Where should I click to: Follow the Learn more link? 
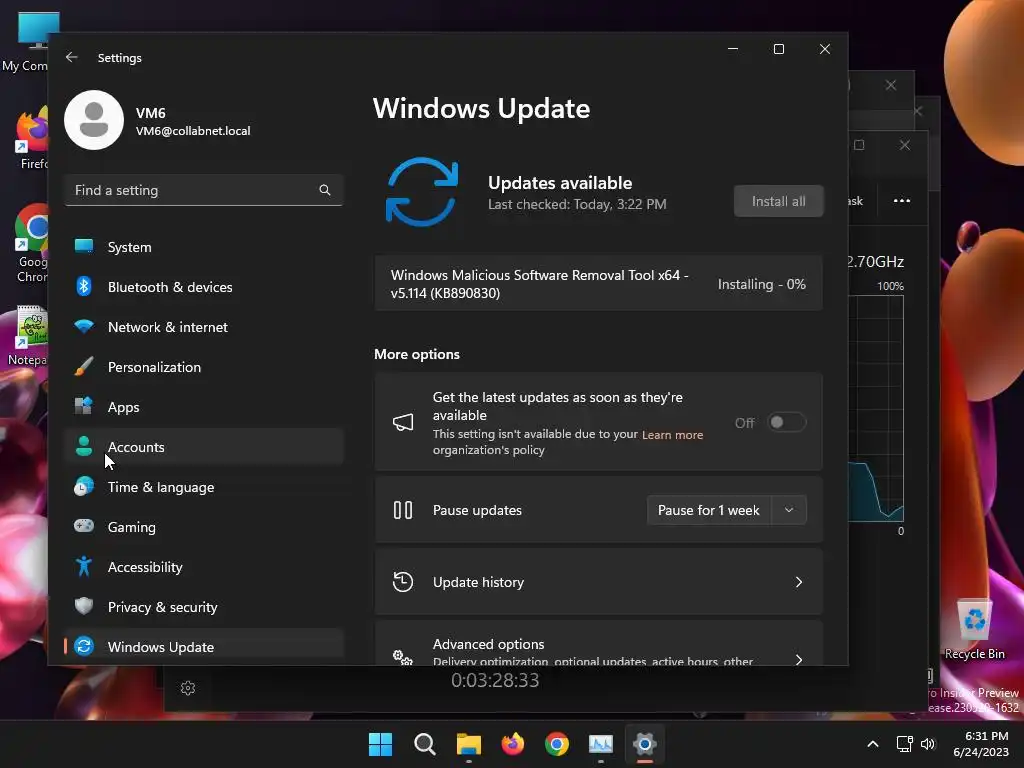click(672, 435)
